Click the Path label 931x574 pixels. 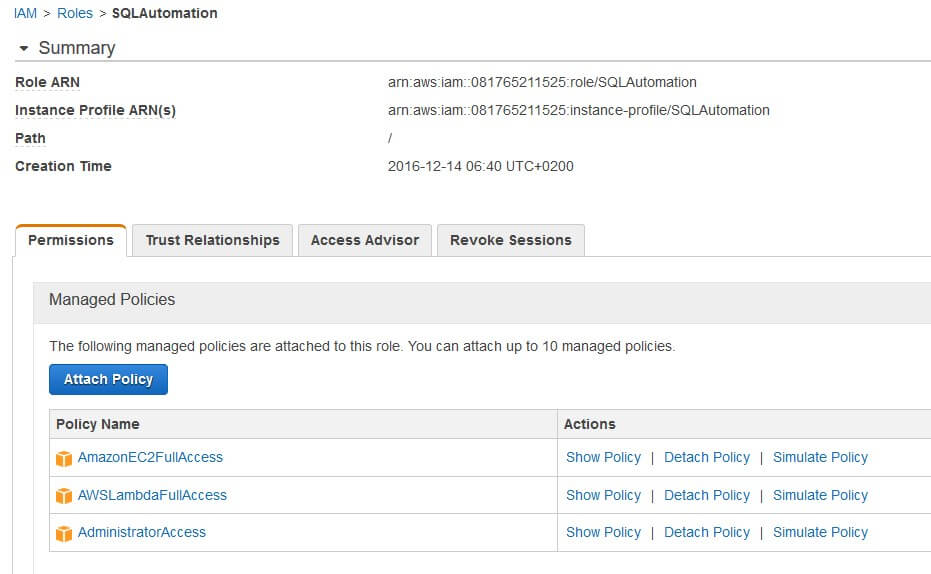point(30,138)
